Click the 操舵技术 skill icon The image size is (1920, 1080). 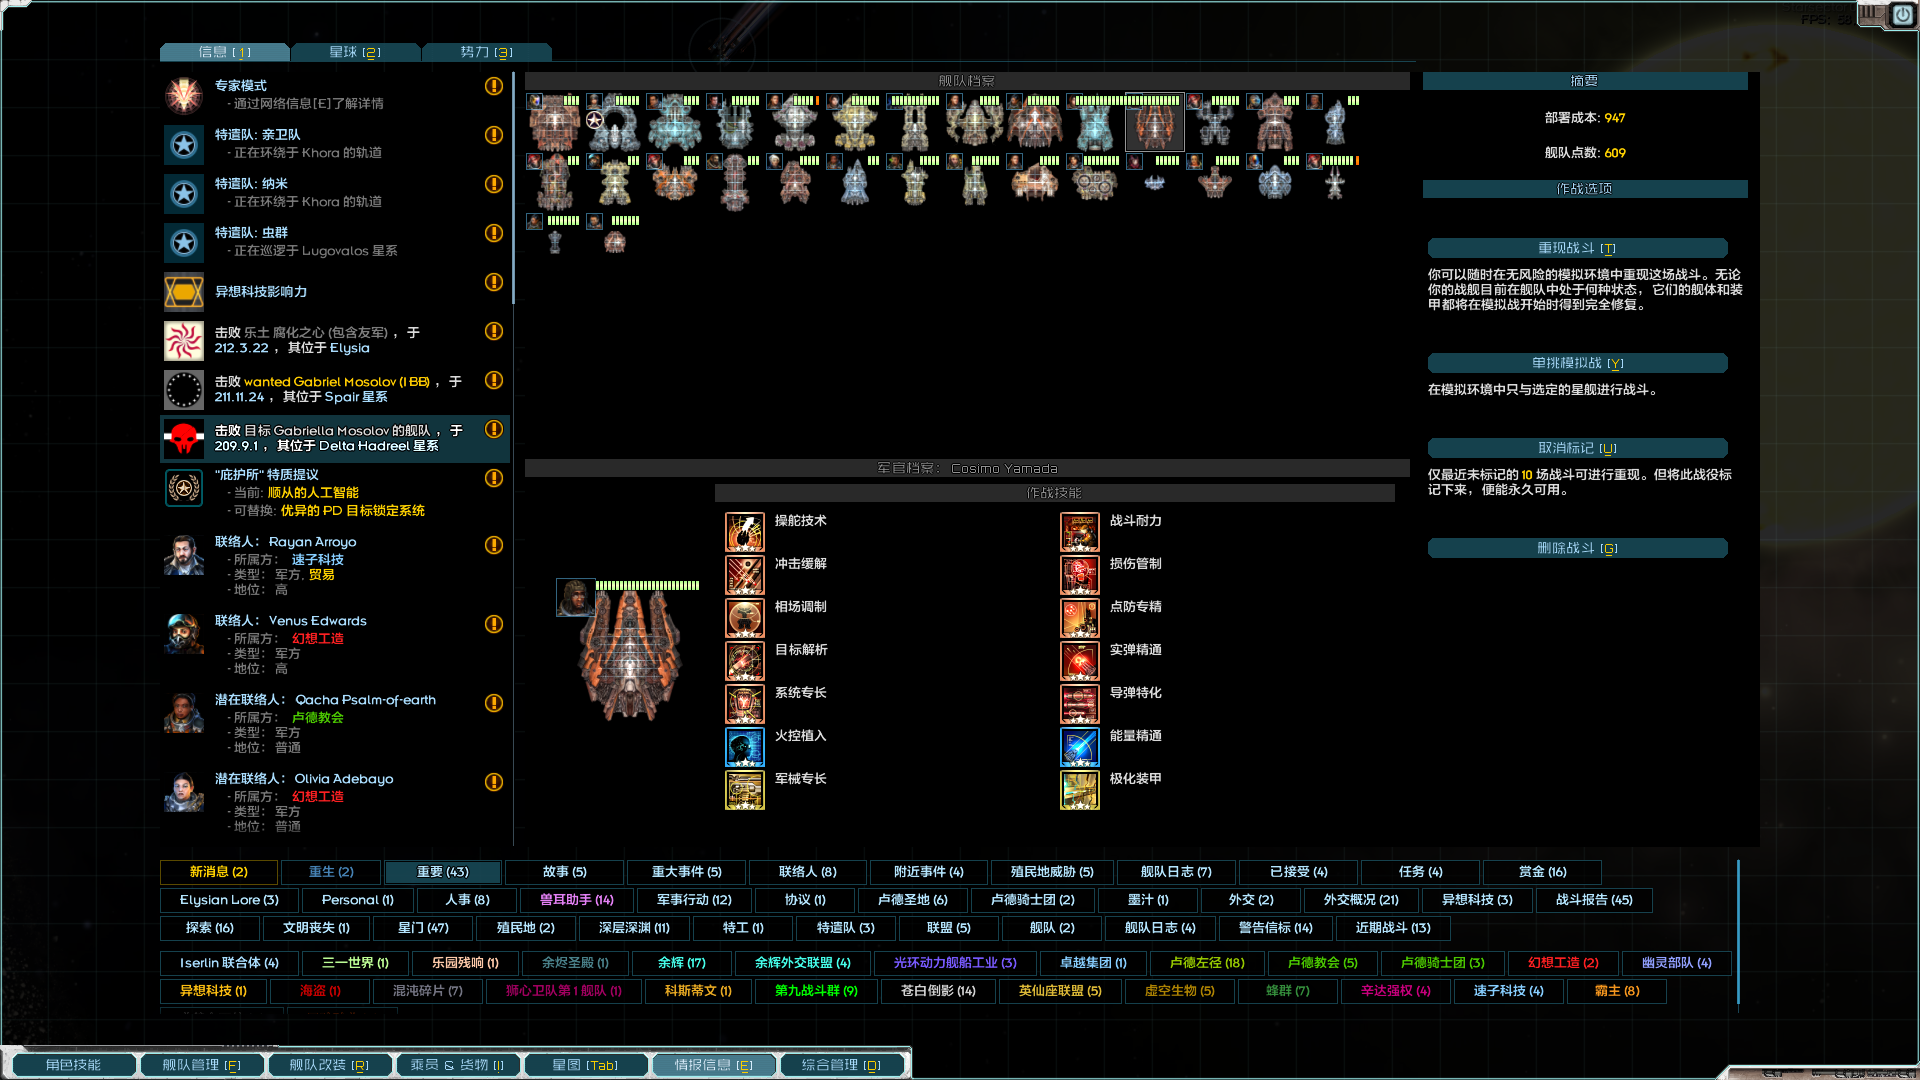745,532
